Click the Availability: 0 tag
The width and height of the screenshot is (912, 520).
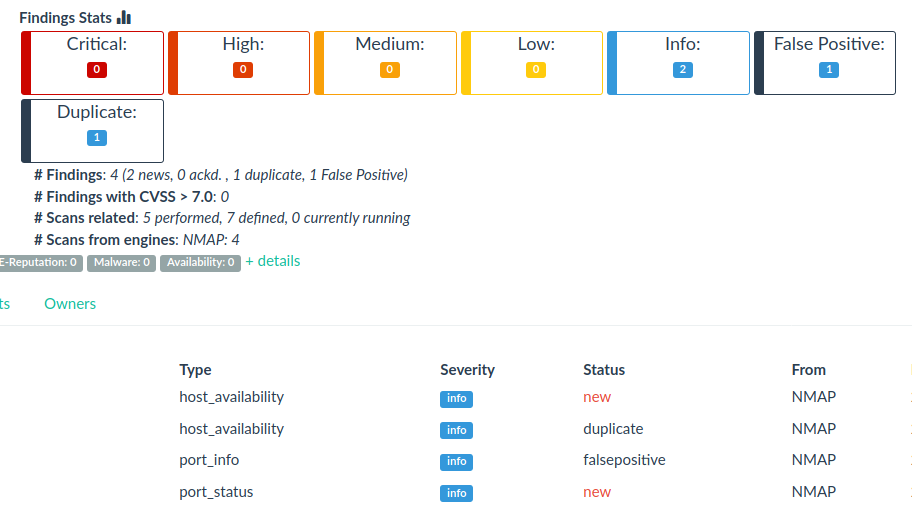(x=200, y=263)
